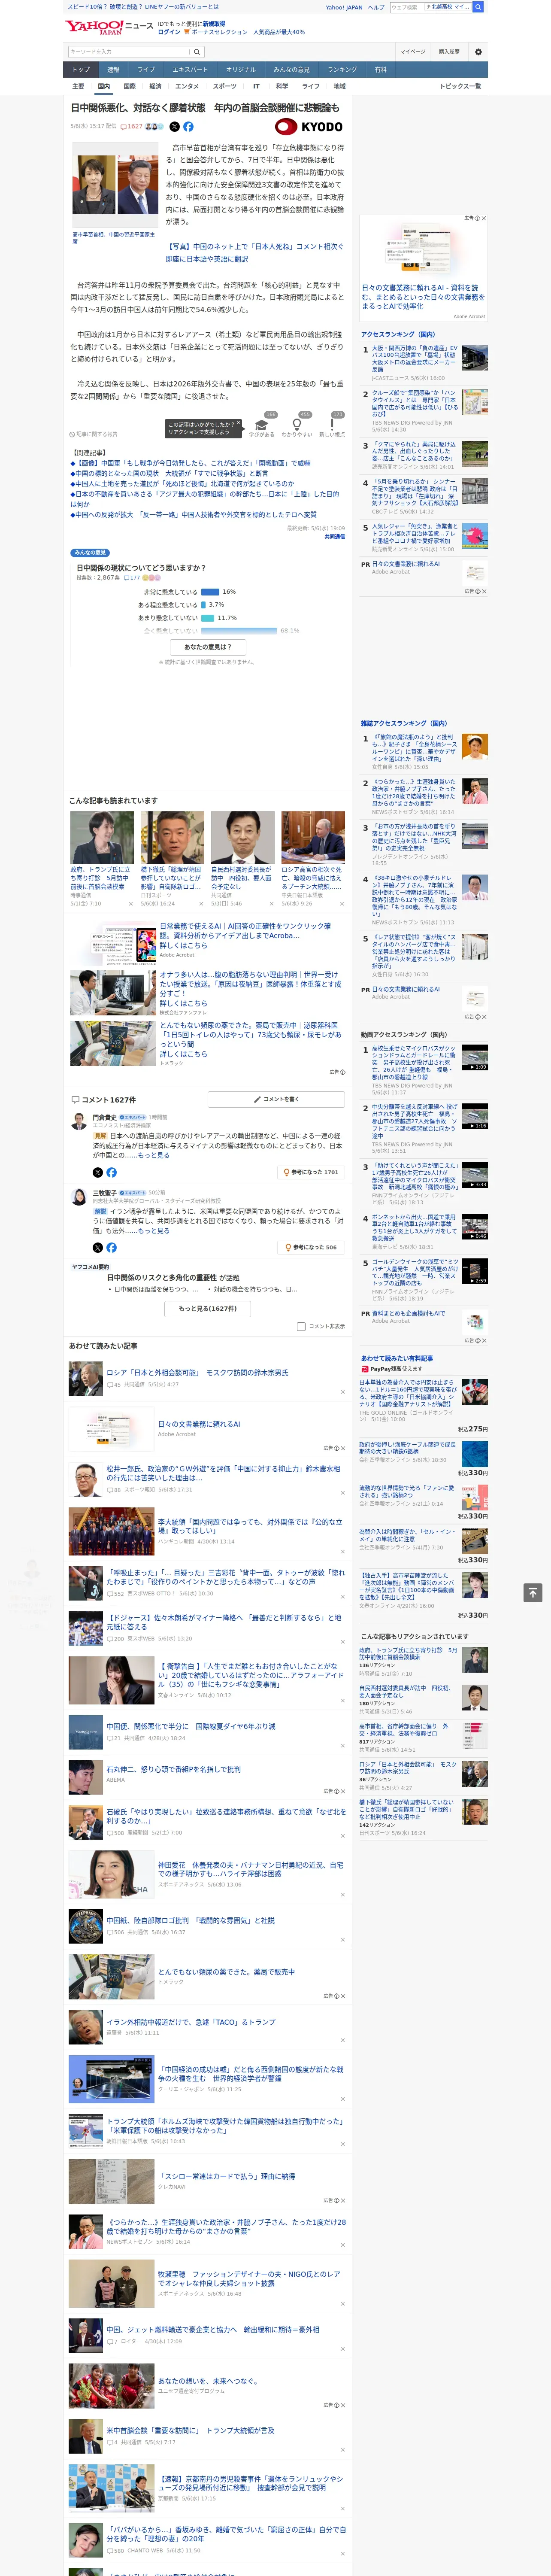Open the 有料 tab
Image resolution: width=551 pixels, height=2576 pixels.
380,70
